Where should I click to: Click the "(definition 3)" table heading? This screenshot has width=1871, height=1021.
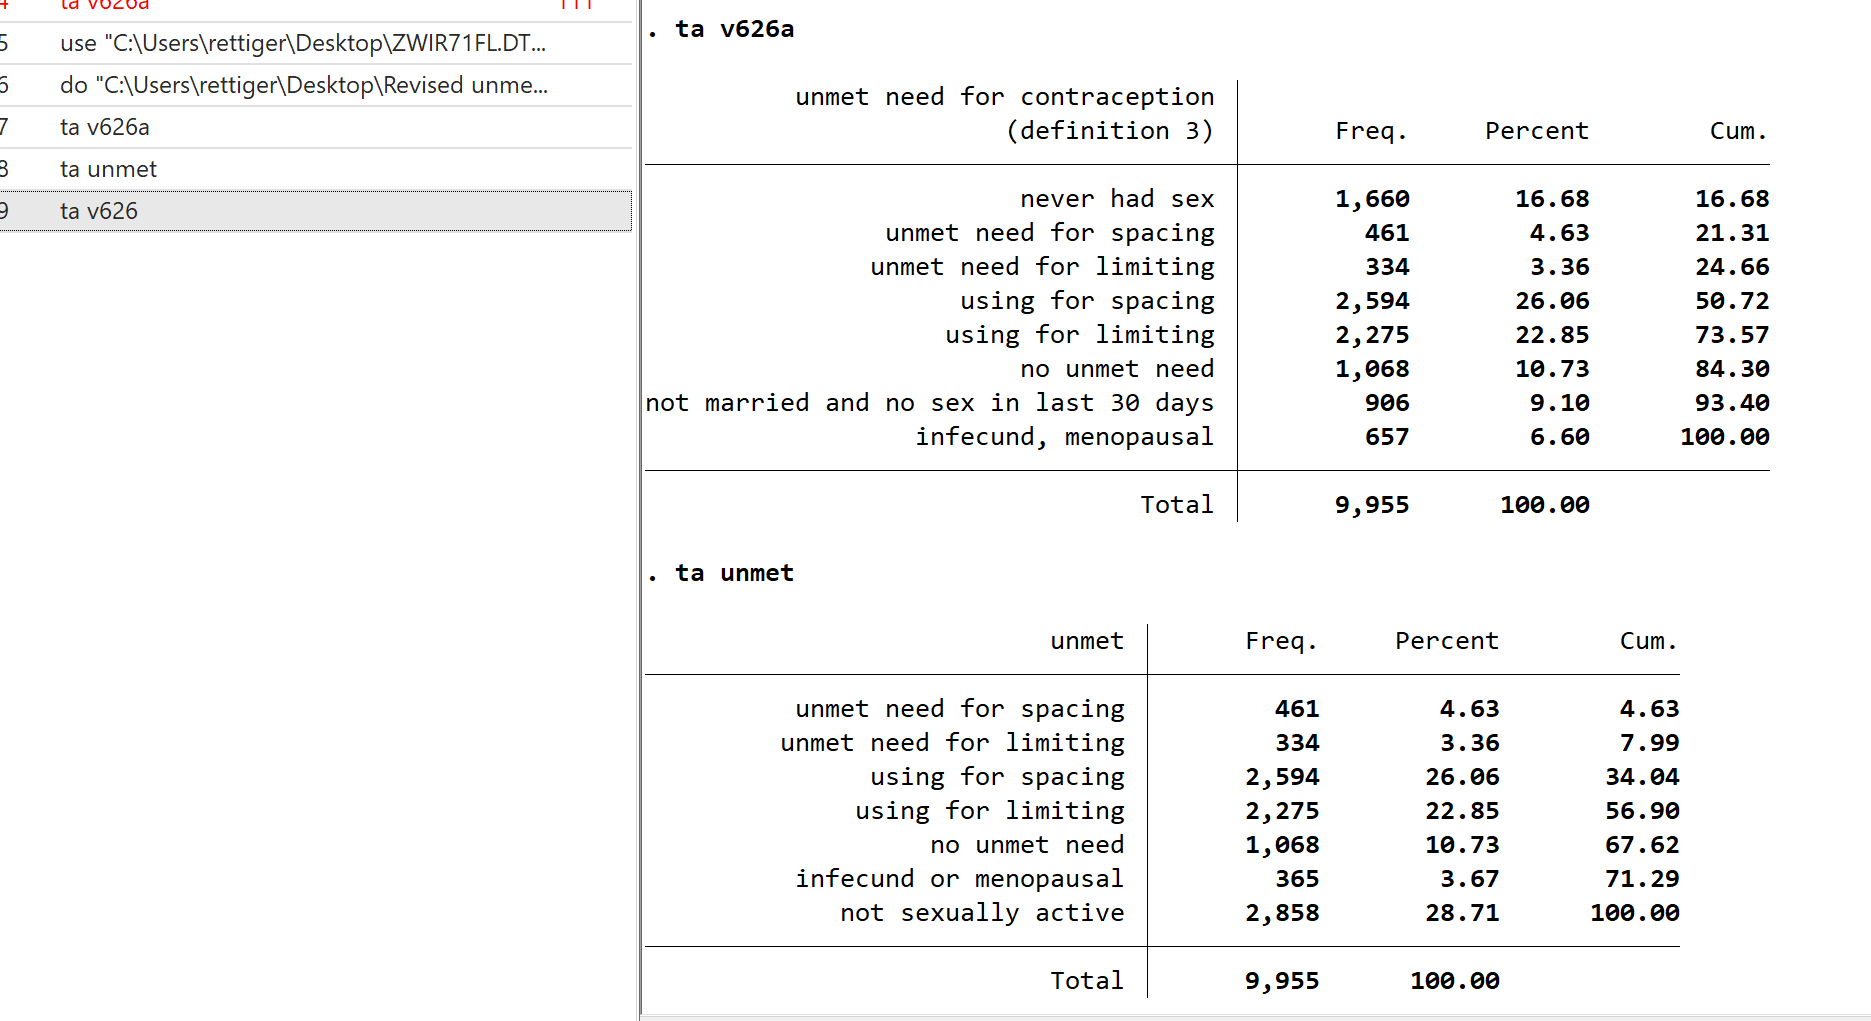tap(1109, 132)
